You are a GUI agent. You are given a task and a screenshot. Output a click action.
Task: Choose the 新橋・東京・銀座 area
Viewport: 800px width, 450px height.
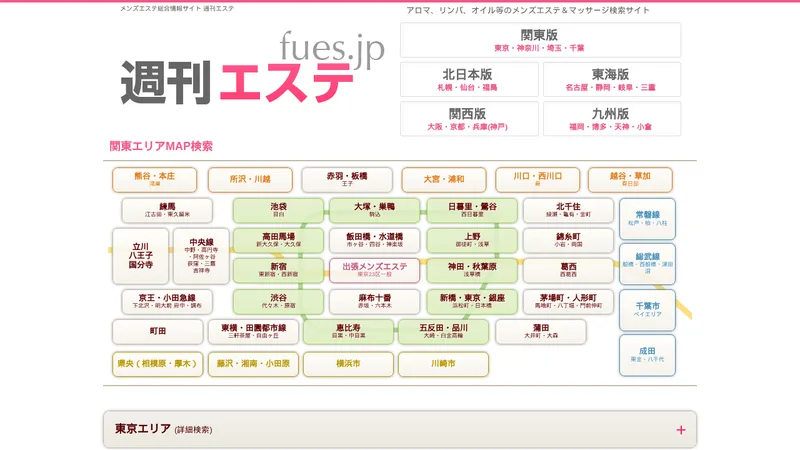472,302
